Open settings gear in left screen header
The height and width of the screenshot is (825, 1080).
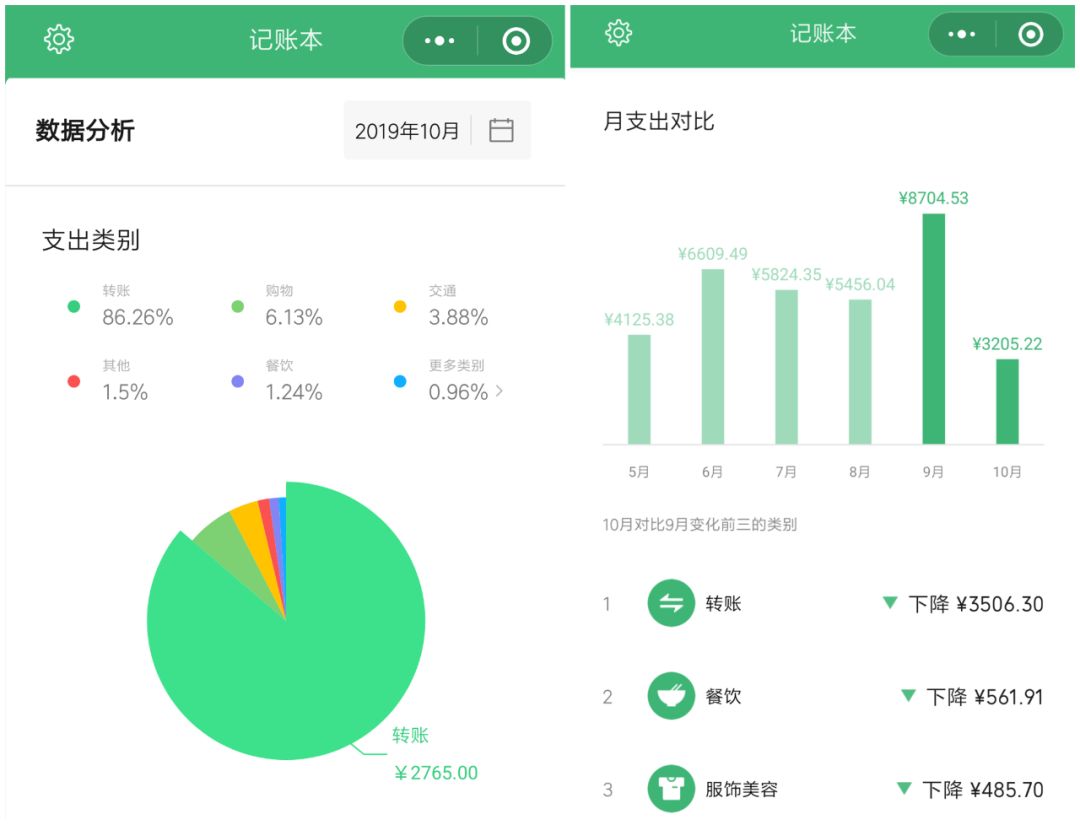pos(59,39)
